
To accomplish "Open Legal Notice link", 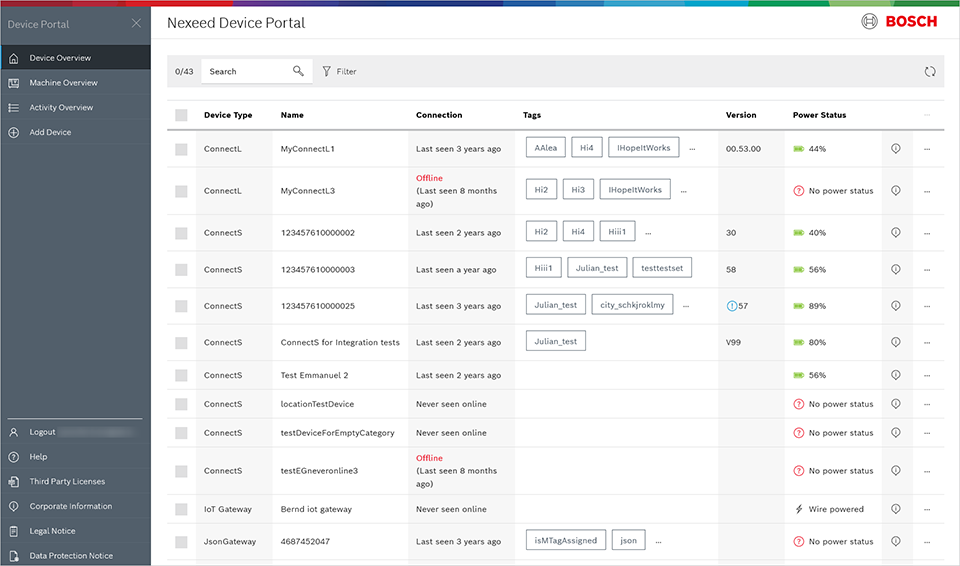I will (x=75, y=531).
